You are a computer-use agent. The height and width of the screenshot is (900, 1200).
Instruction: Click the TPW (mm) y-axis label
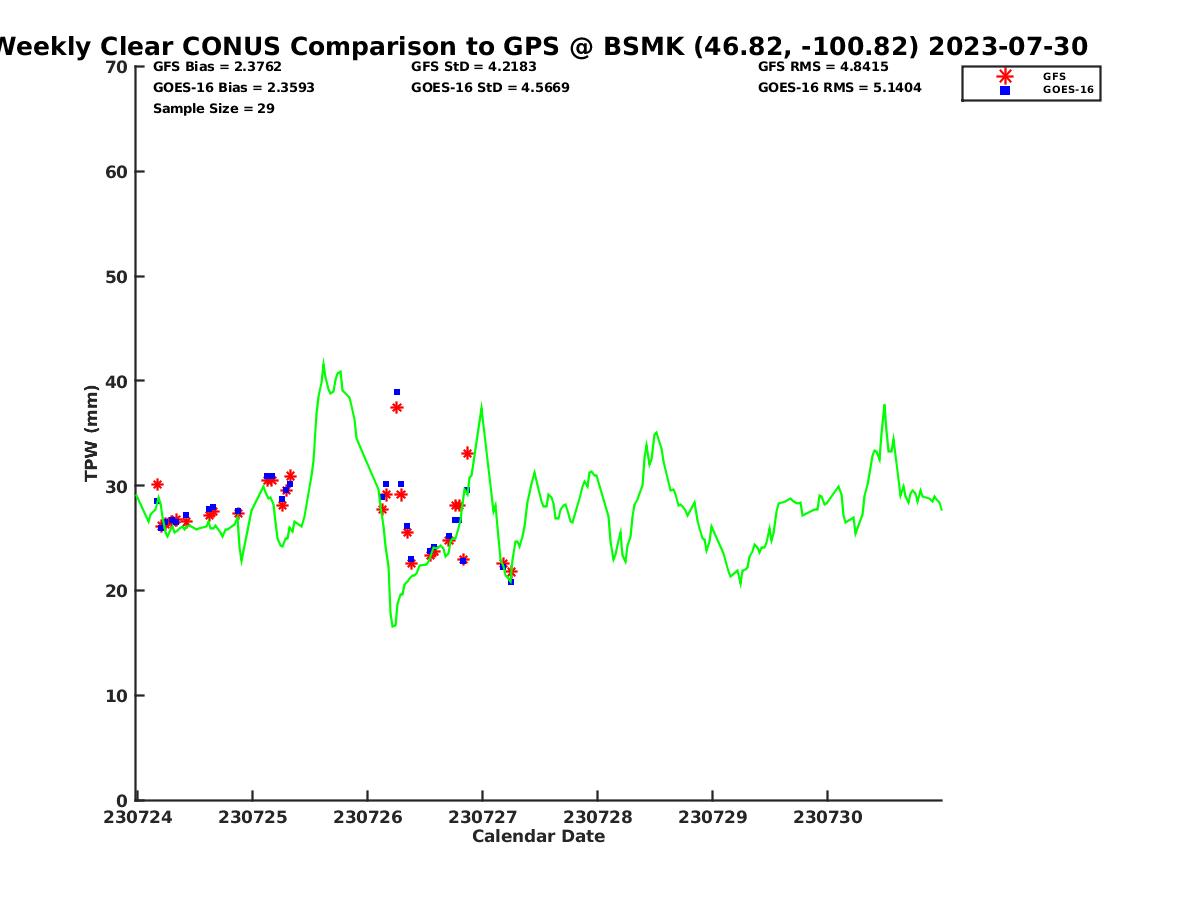(x=92, y=433)
